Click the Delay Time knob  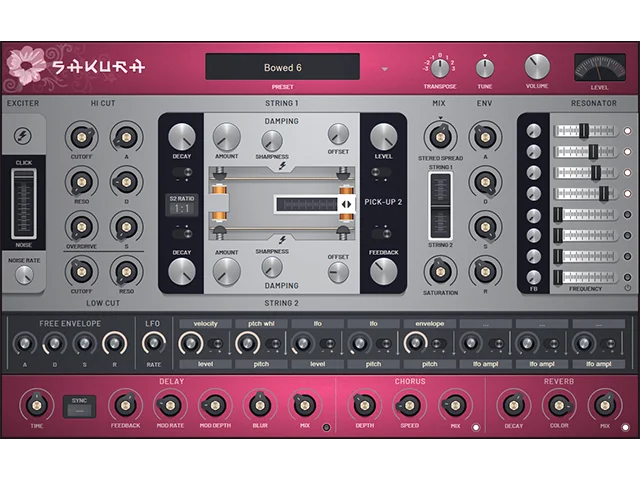click(x=37, y=405)
